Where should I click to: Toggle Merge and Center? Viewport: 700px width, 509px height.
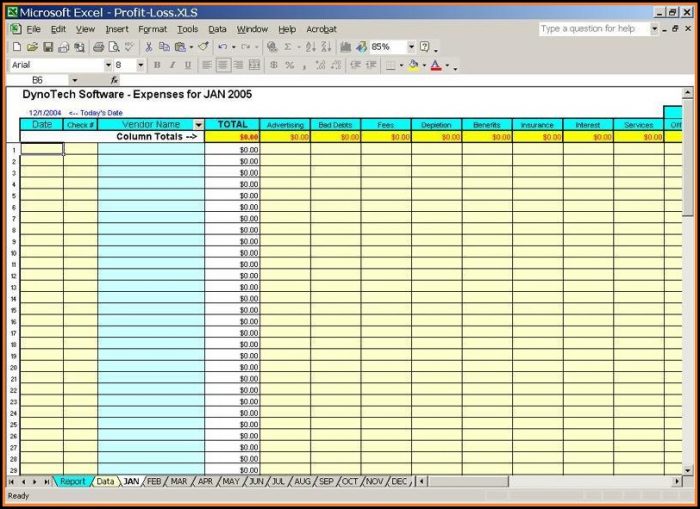pos(254,65)
